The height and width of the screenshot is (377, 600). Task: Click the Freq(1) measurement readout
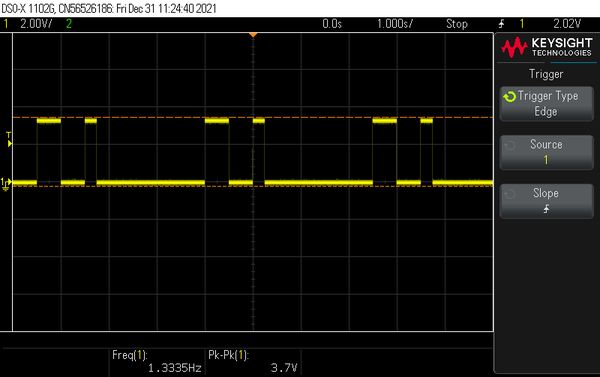(x=157, y=361)
